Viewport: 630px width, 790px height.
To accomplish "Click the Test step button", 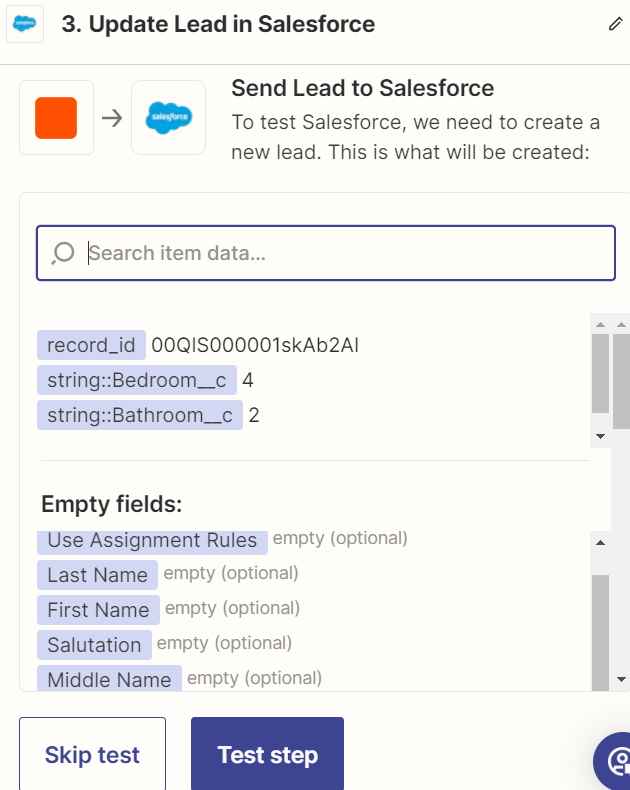I will 267,754.
